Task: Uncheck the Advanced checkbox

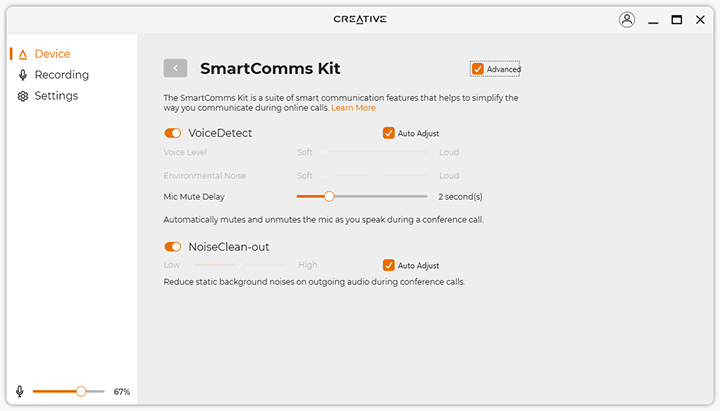Action: coord(478,69)
